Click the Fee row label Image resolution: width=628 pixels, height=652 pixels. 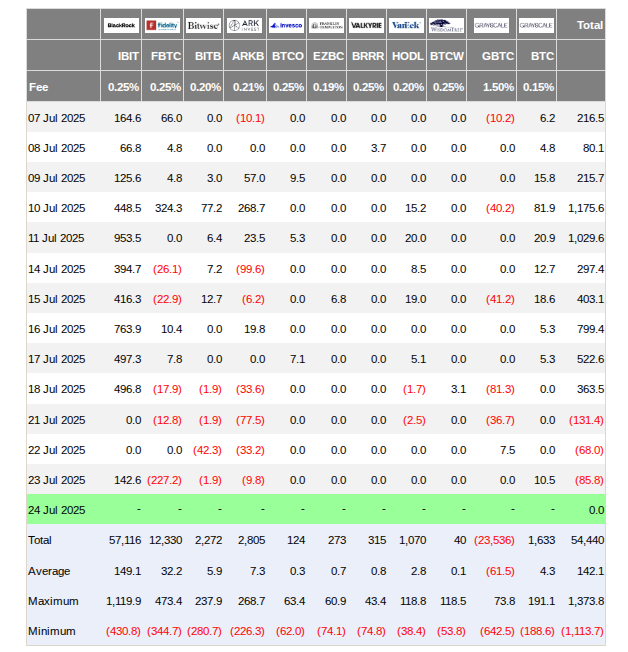pyautogui.click(x=39, y=87)
